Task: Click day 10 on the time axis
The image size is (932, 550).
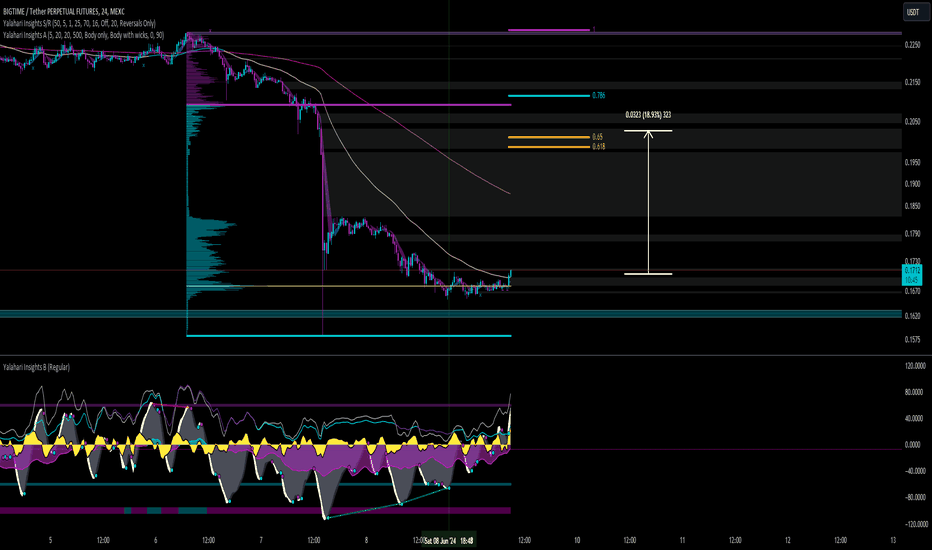Action: pyautogui.click(x=577, y=540)
